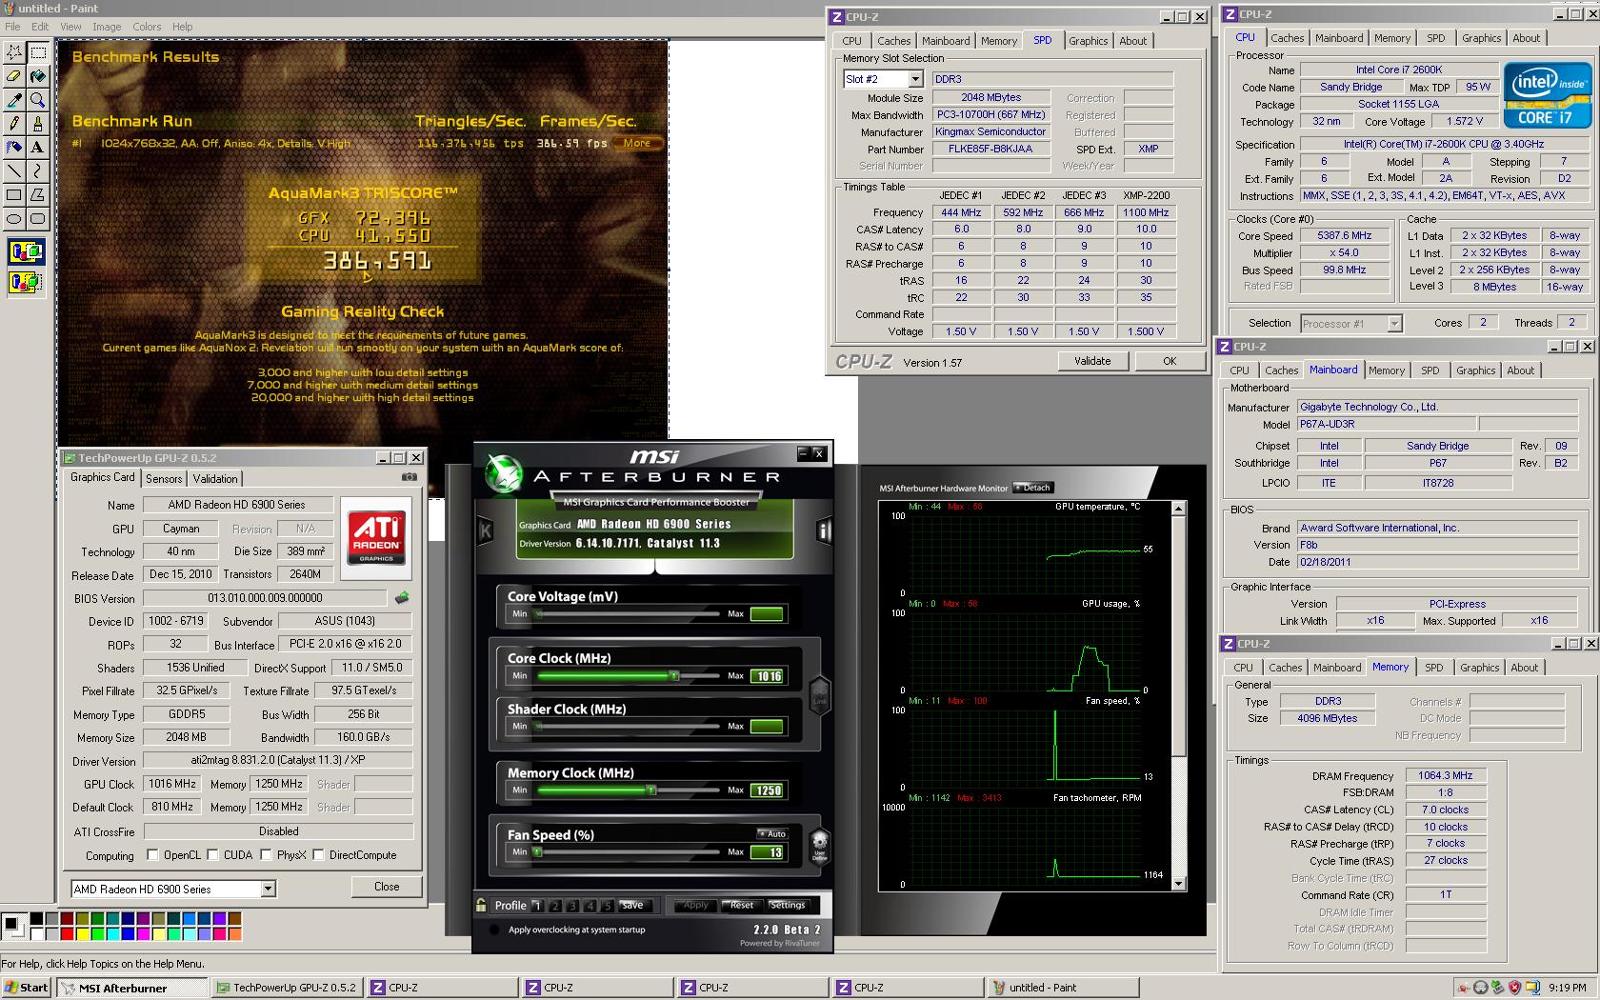Select the rectangular Select tool in Paint

(x=38, y=52)
